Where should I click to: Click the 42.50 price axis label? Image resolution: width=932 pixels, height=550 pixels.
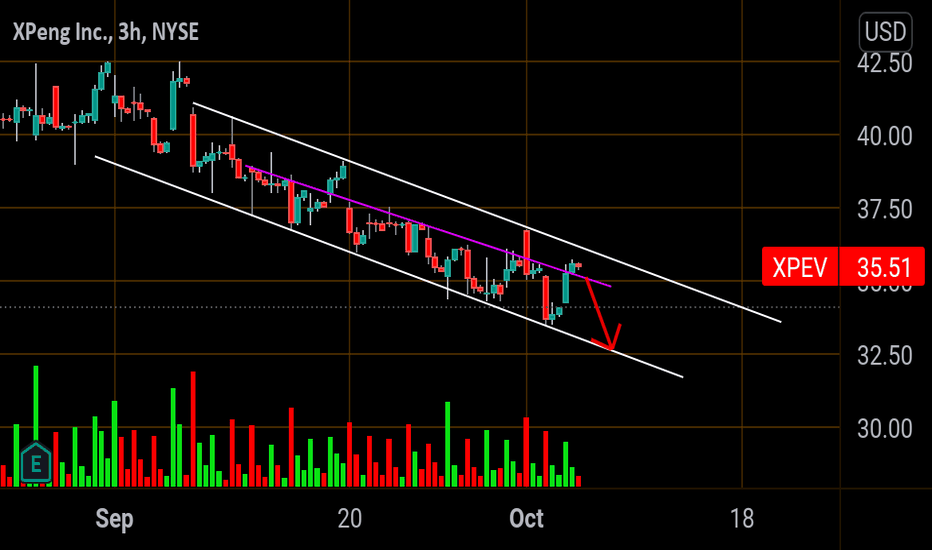coord(884,63)
